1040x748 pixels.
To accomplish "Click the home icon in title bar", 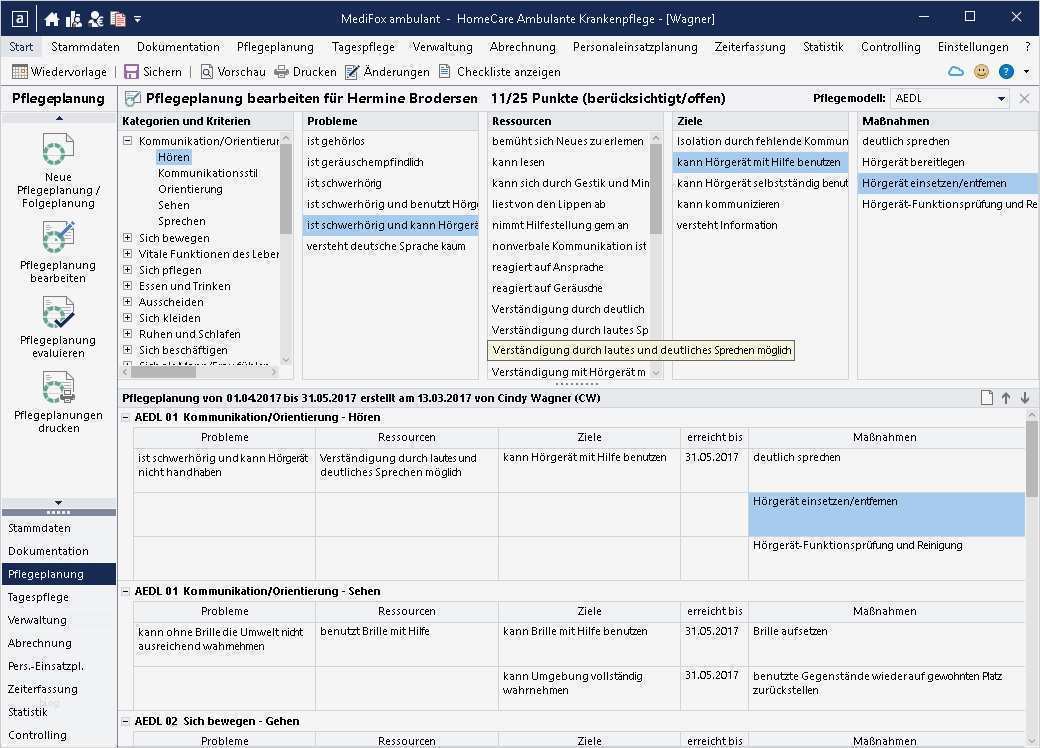I will (x=52, y=19).
